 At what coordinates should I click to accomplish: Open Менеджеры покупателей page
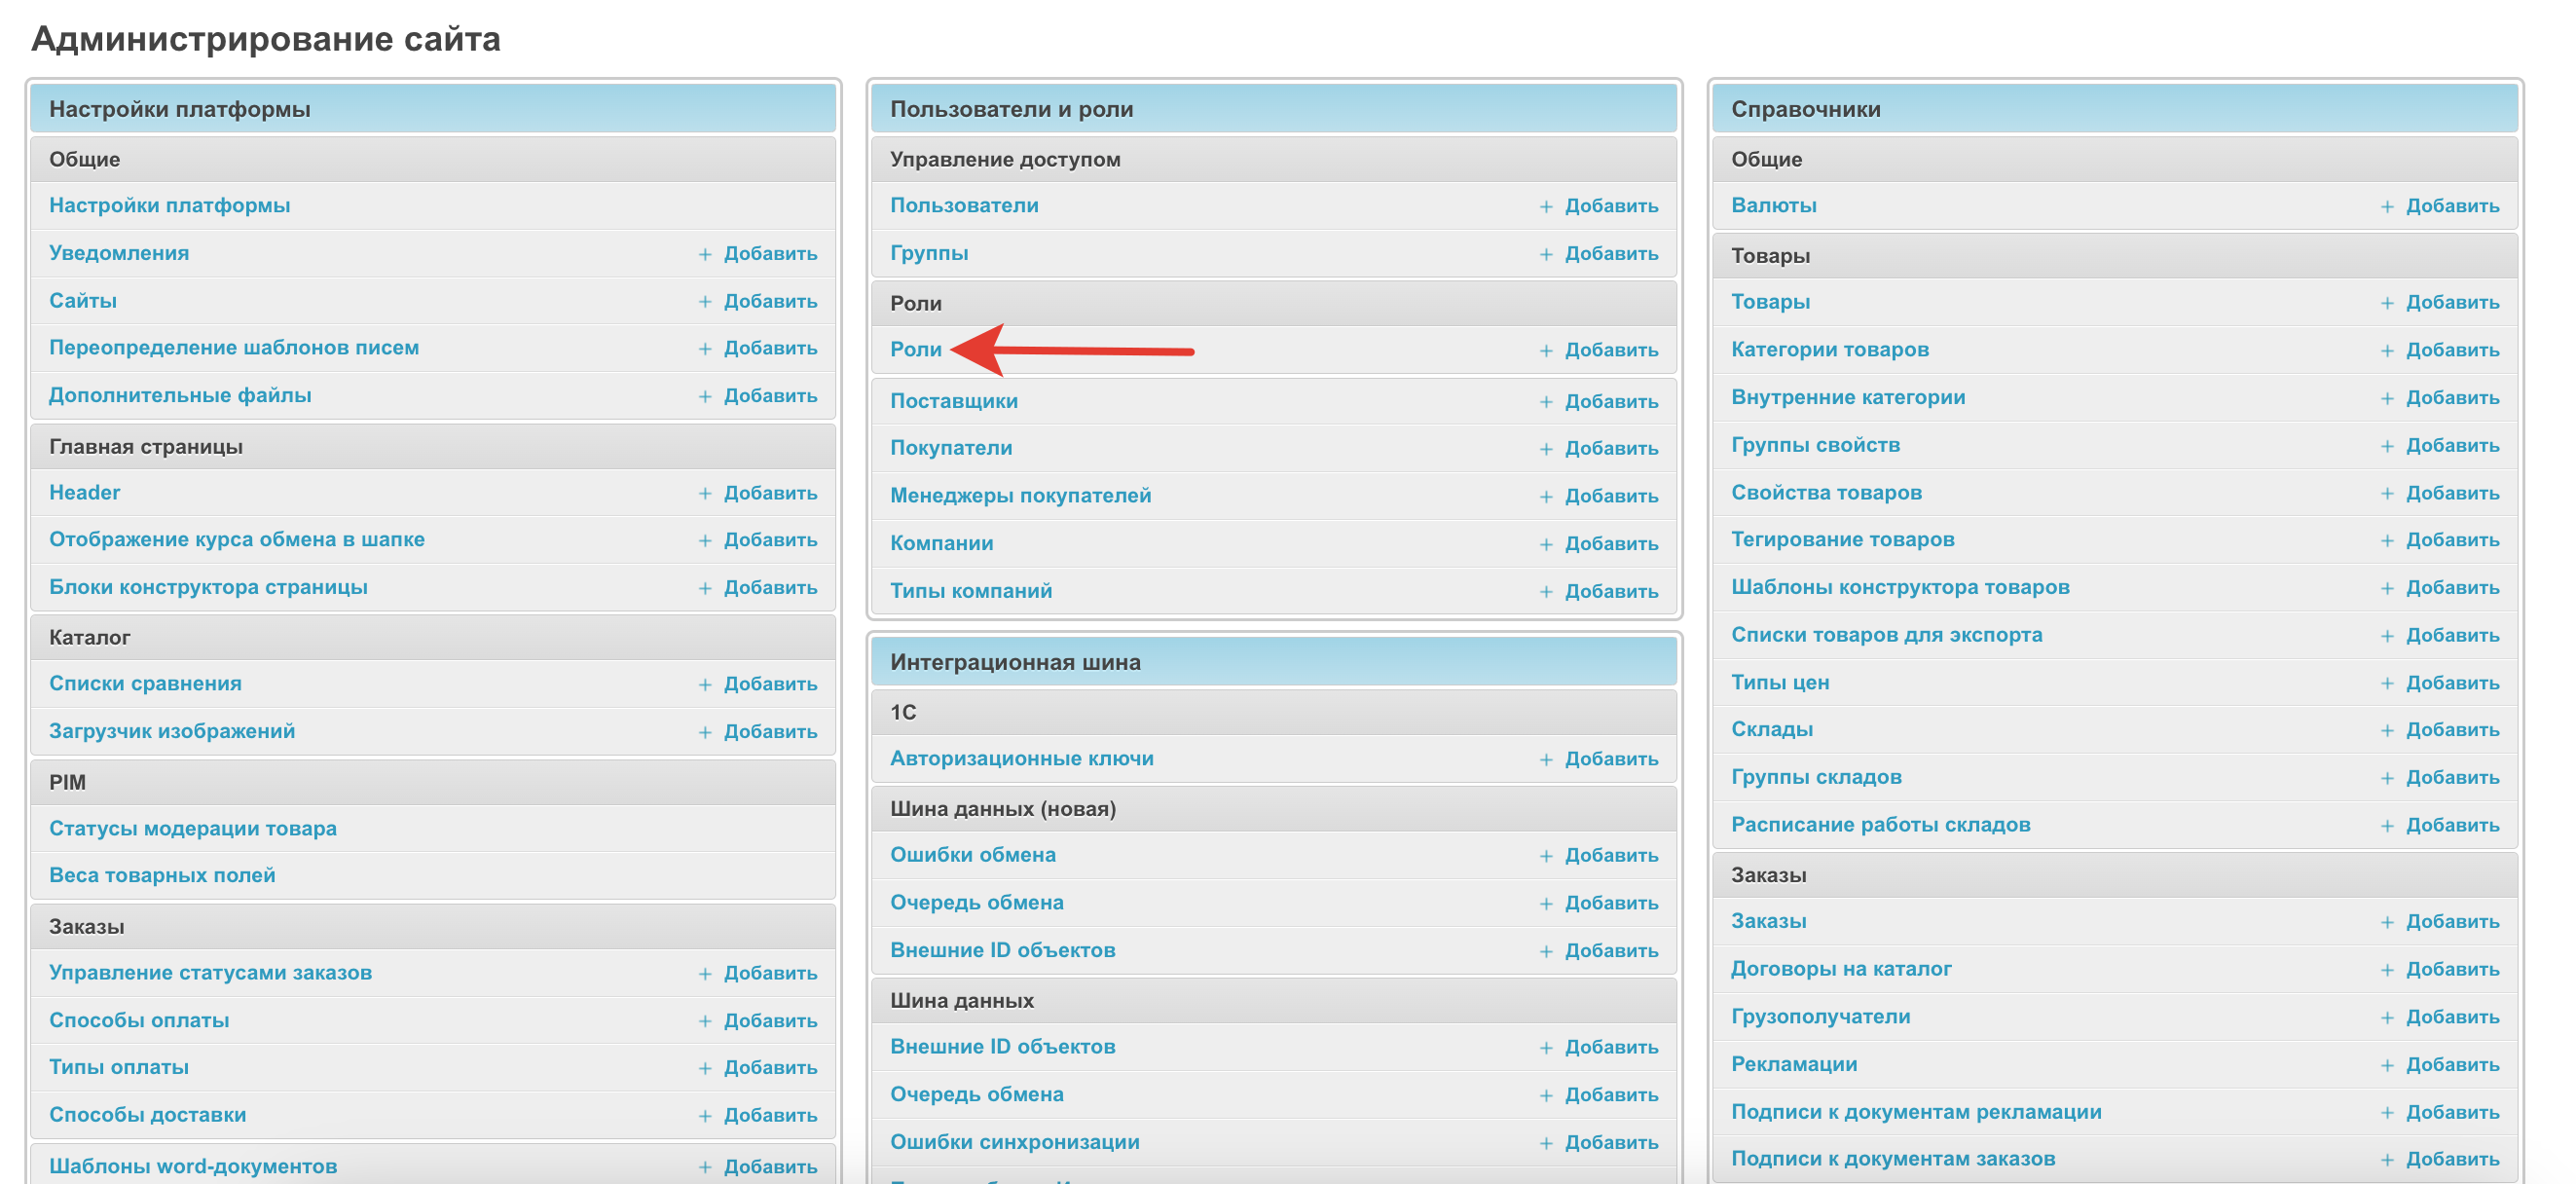click(x=1020, y=495)
